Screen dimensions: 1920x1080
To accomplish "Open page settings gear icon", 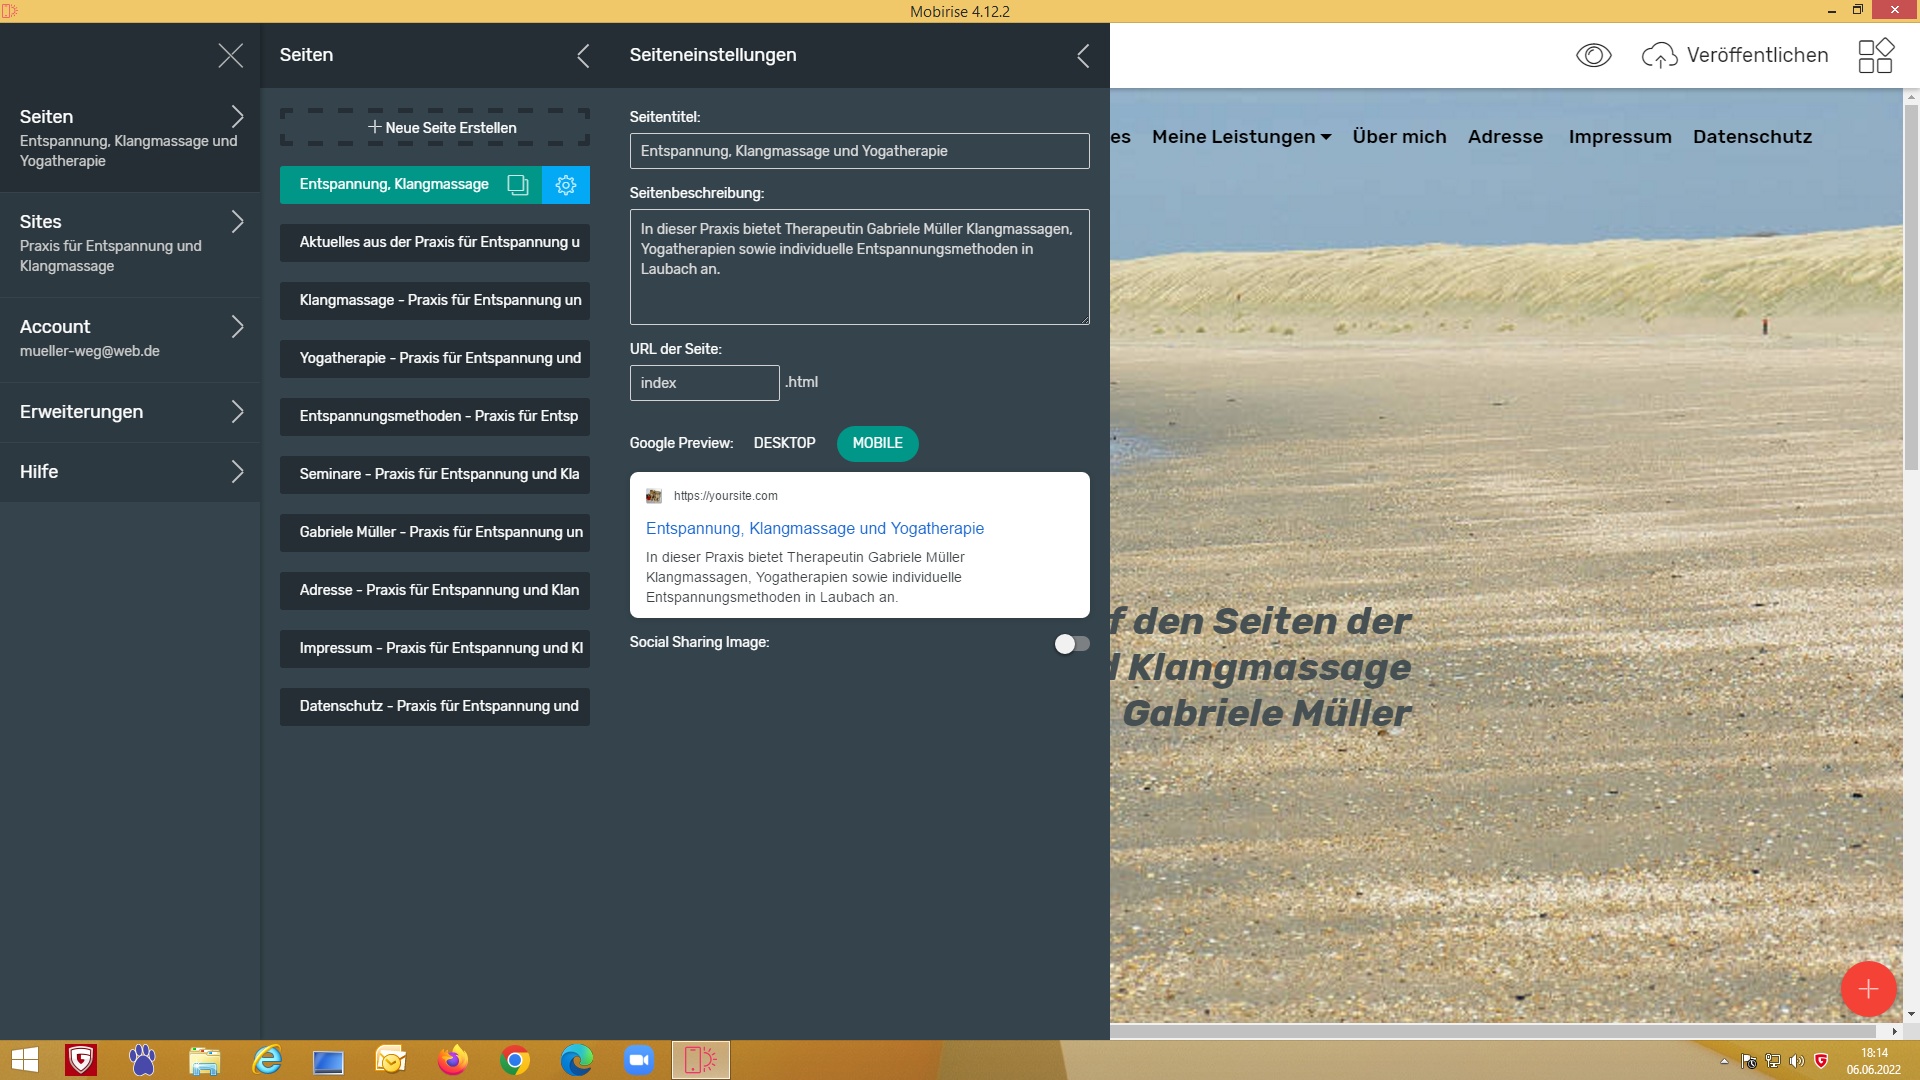I will (x=566, y=185).
